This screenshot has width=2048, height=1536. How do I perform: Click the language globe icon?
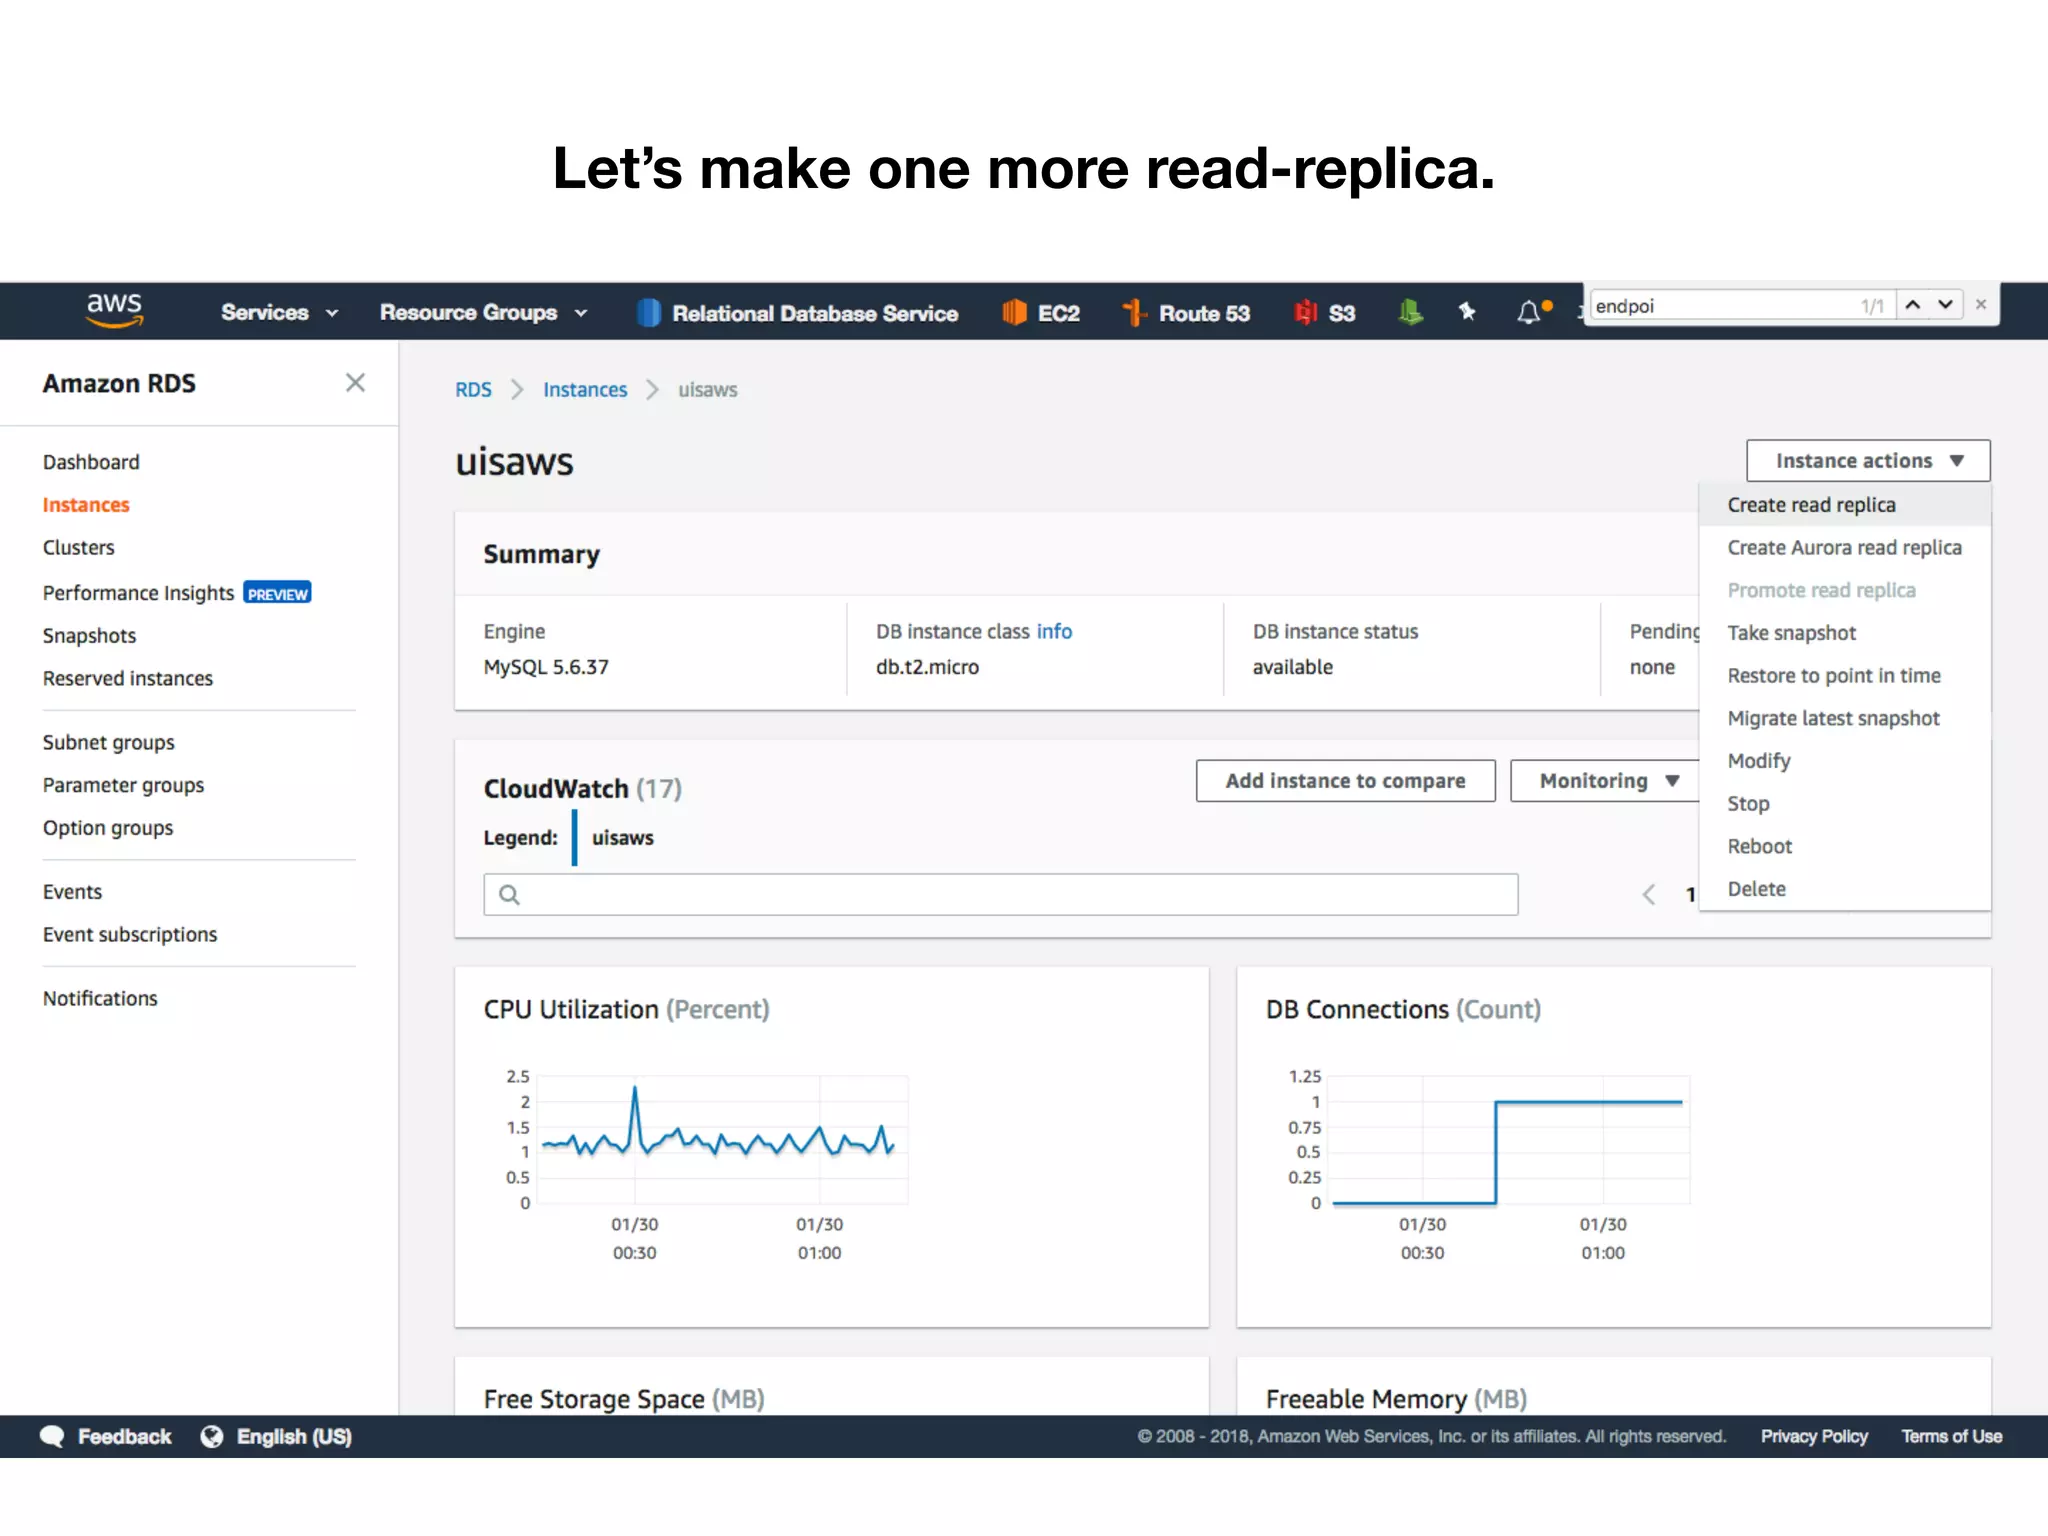212,1437
